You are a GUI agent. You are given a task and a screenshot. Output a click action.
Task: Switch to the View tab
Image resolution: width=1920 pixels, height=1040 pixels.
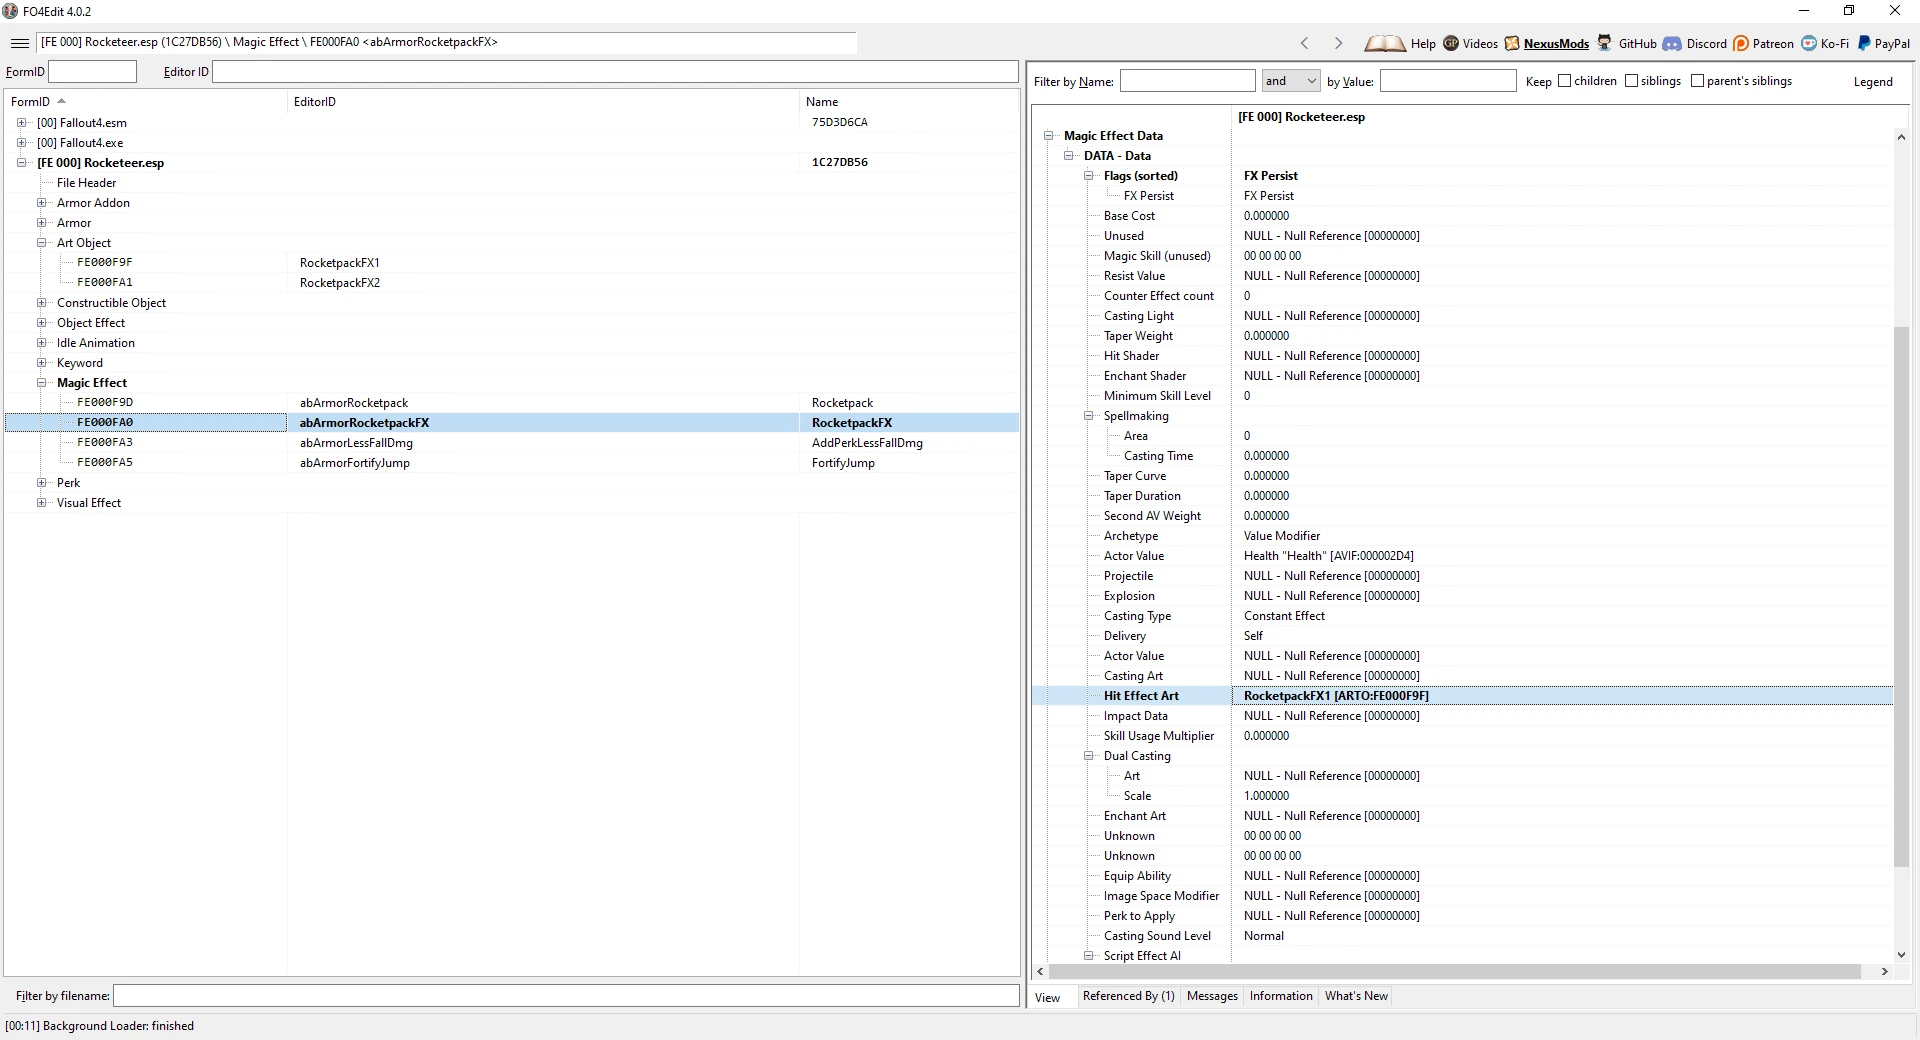pyautogui.click(x=1047, y=998)
